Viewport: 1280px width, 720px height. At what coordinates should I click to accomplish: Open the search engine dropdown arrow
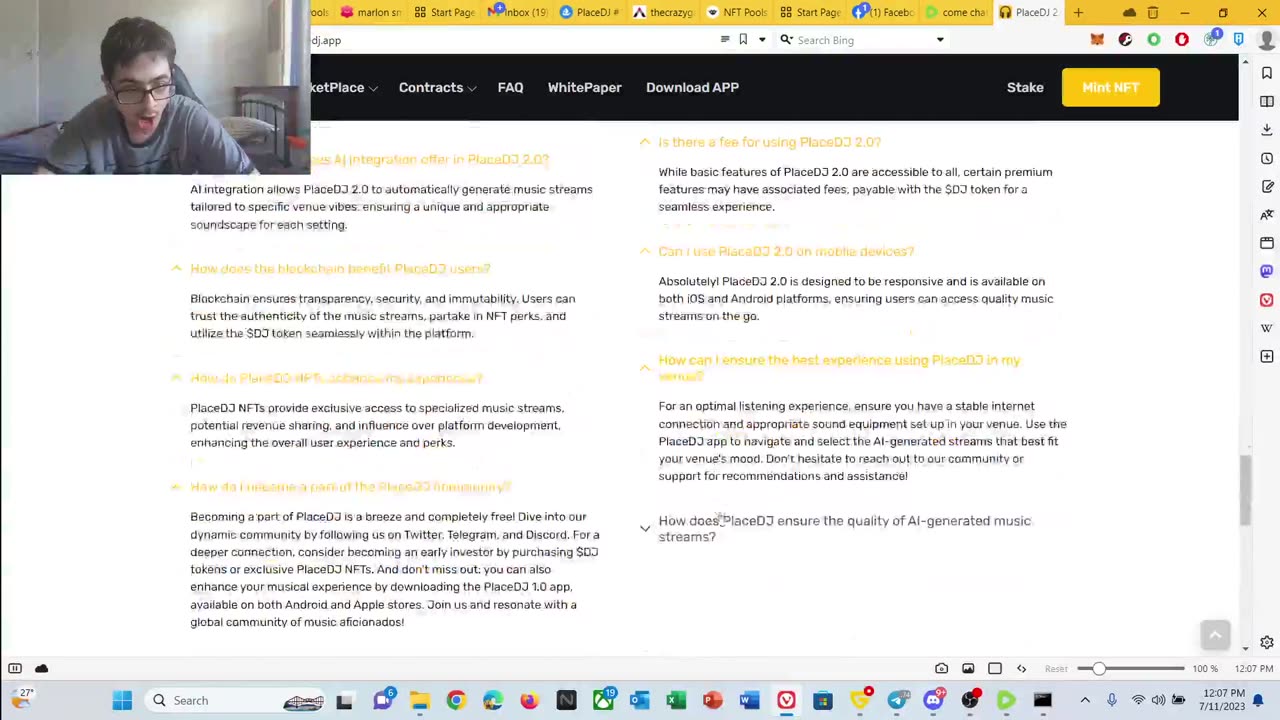click(940, 40)
